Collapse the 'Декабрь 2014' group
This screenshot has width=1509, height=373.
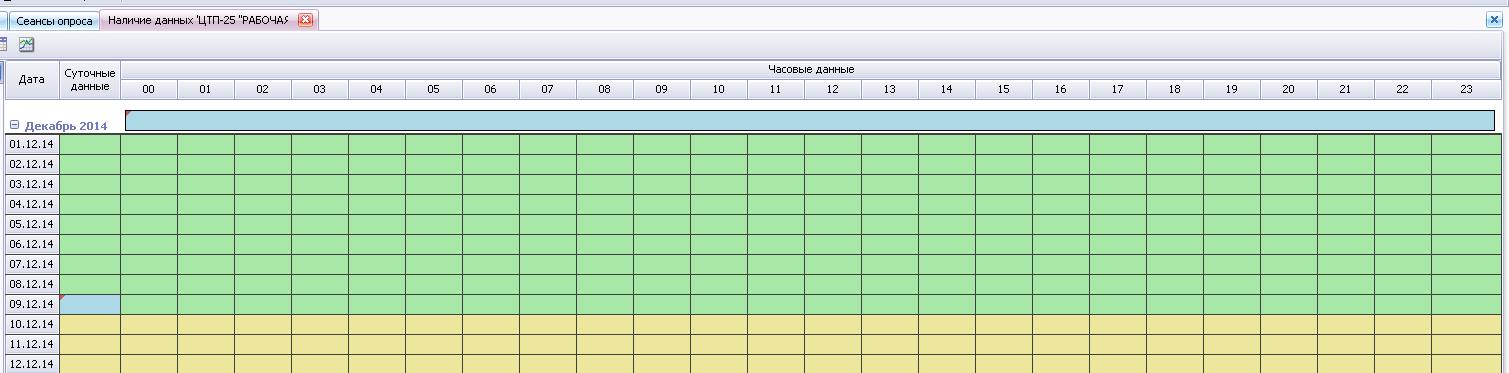(x=15, y=125)
